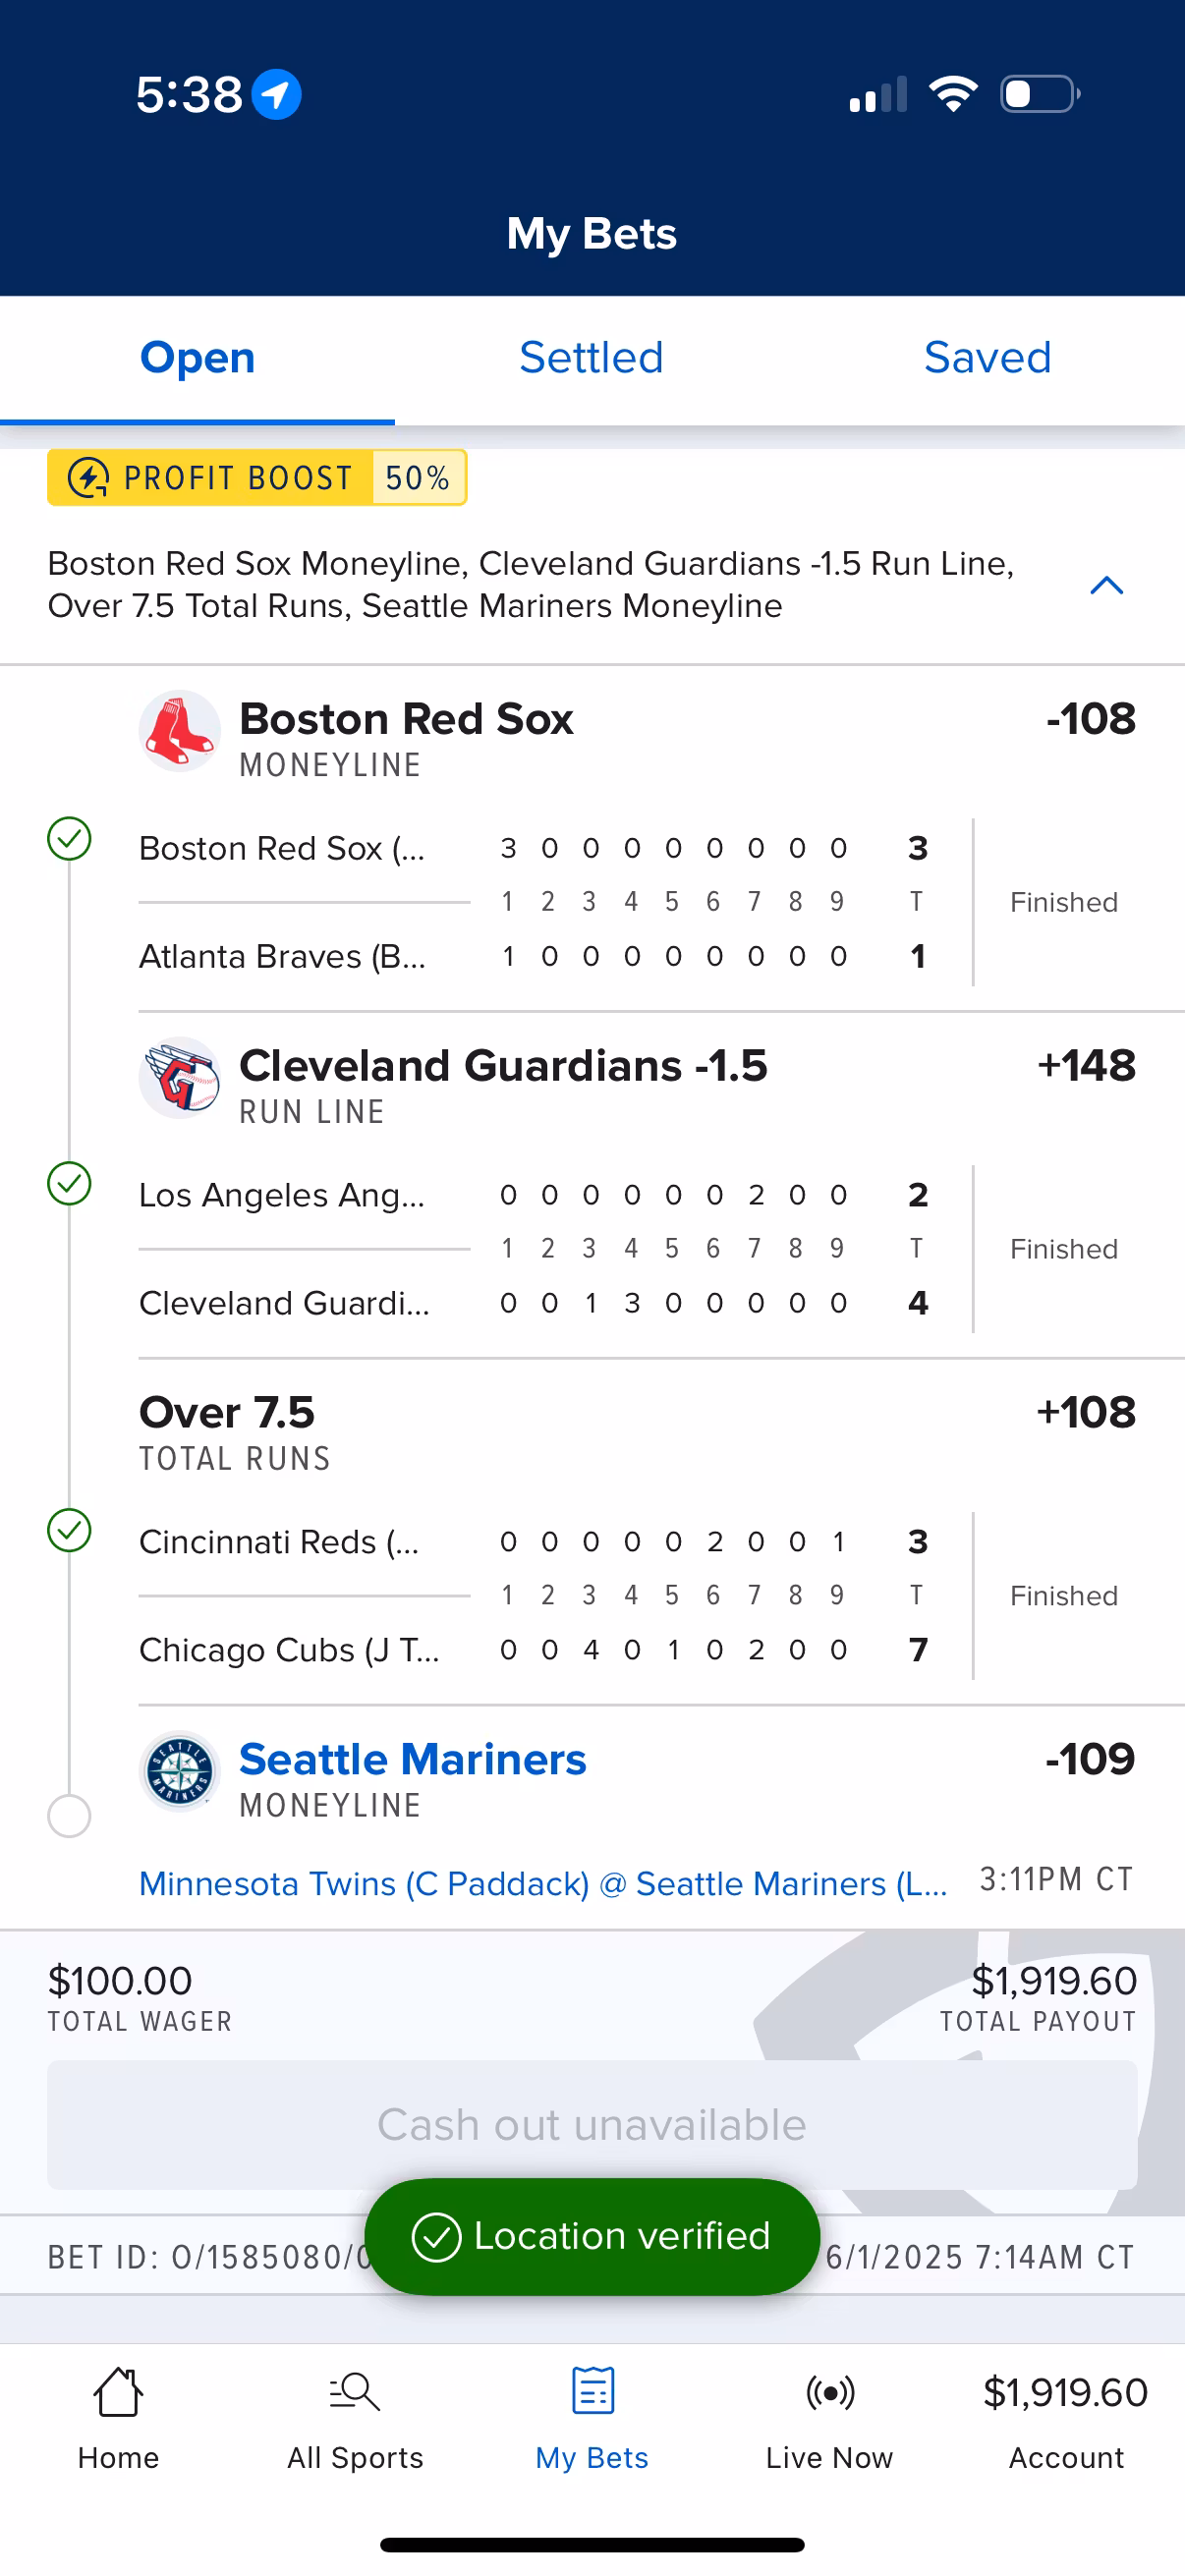
Task: Tap the parlay summary text header
Action: 530,585
